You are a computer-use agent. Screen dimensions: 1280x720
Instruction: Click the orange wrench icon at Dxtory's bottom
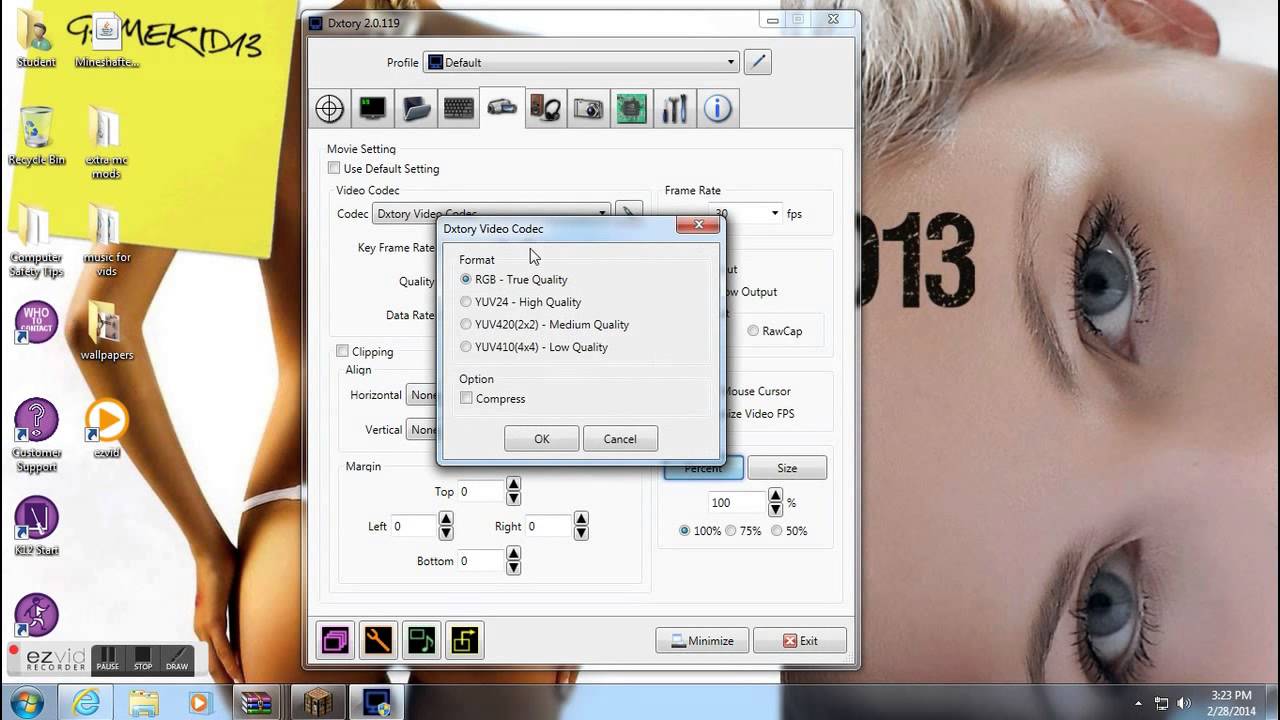click(378, 640)
